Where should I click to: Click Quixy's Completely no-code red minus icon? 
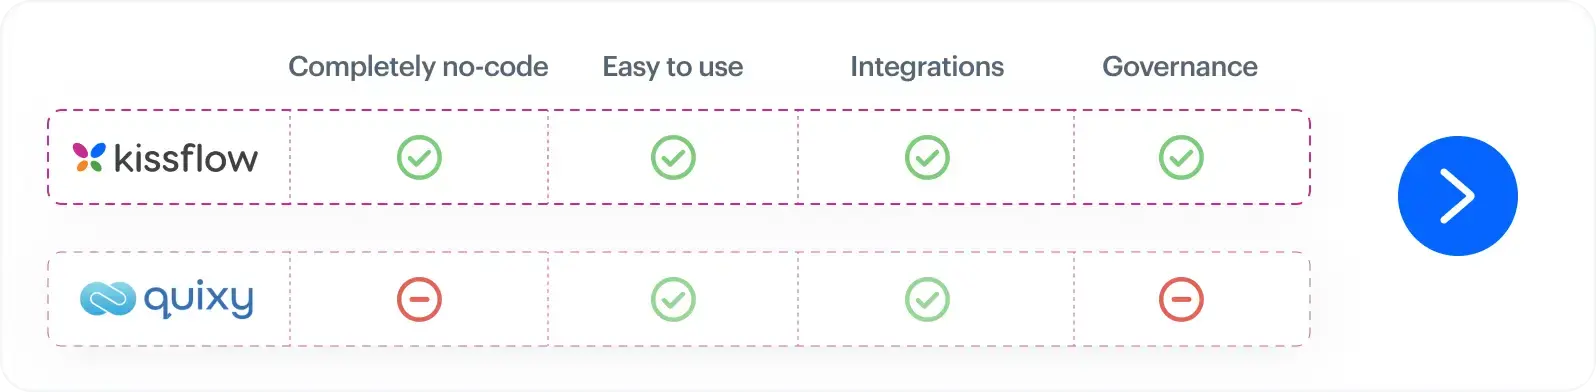point(419,299)
